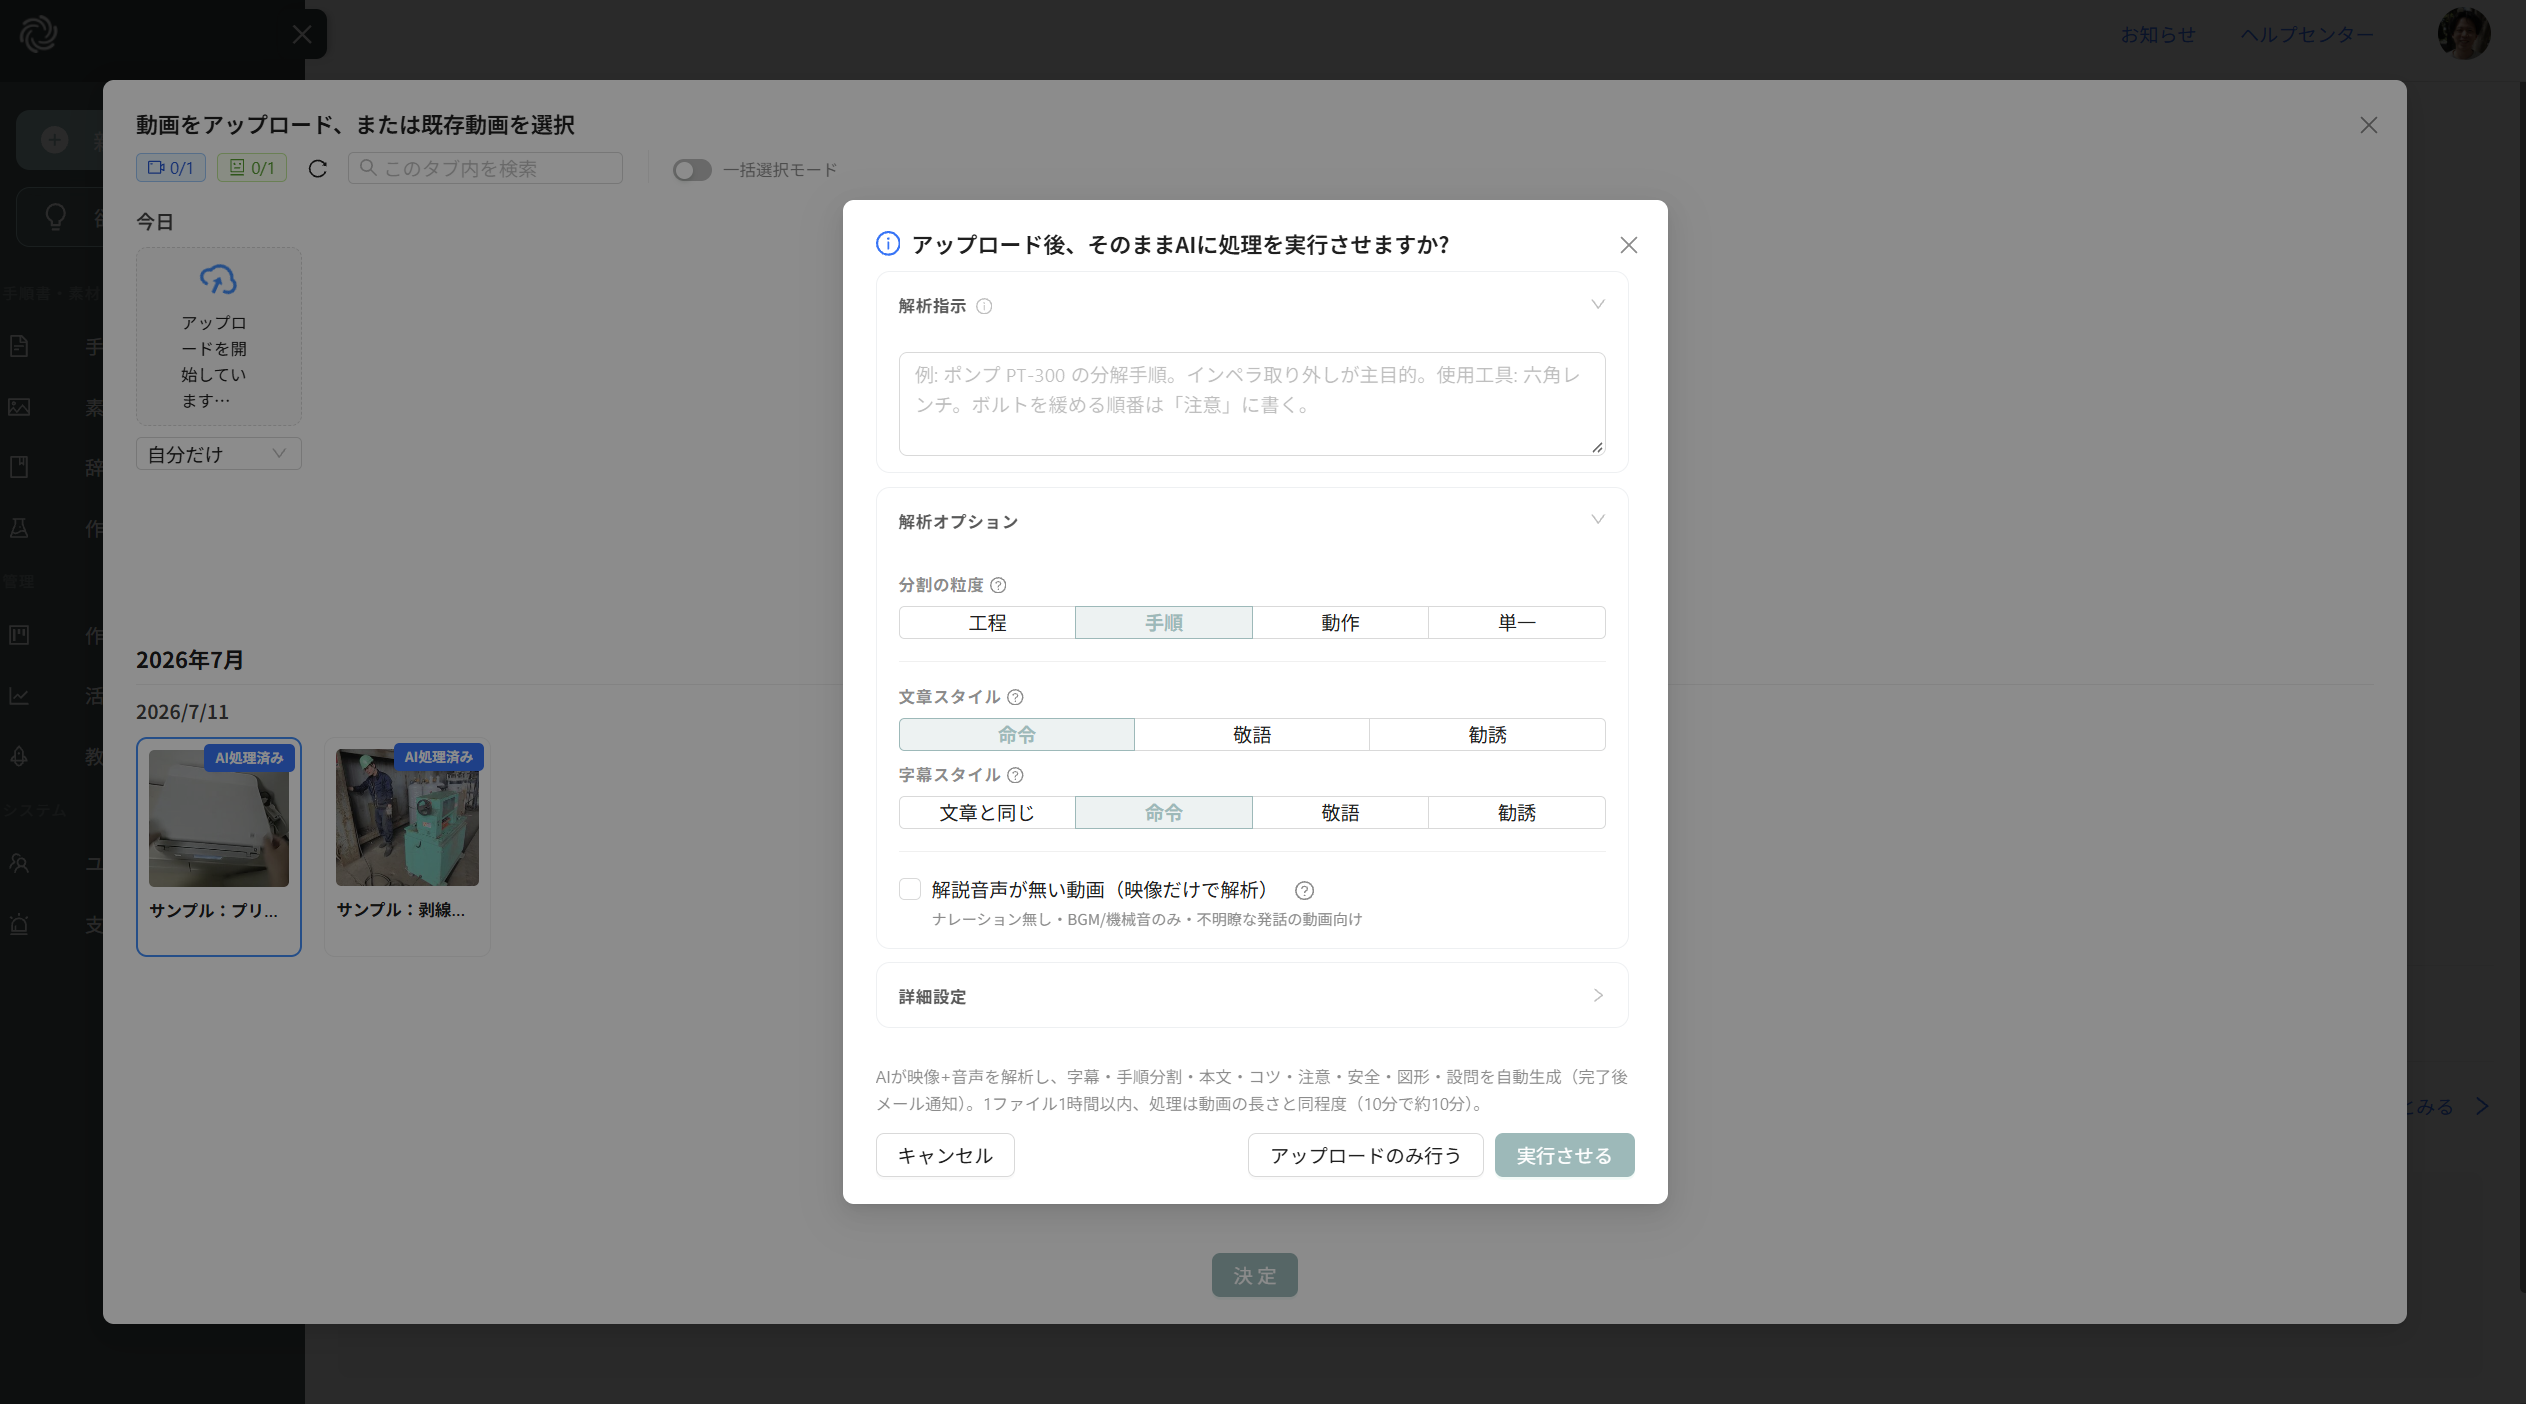This screenshot has width=2526, height=1404.
Task: Open the お知らせ link
Action: pyautogui.click(x=2158, y=35)
